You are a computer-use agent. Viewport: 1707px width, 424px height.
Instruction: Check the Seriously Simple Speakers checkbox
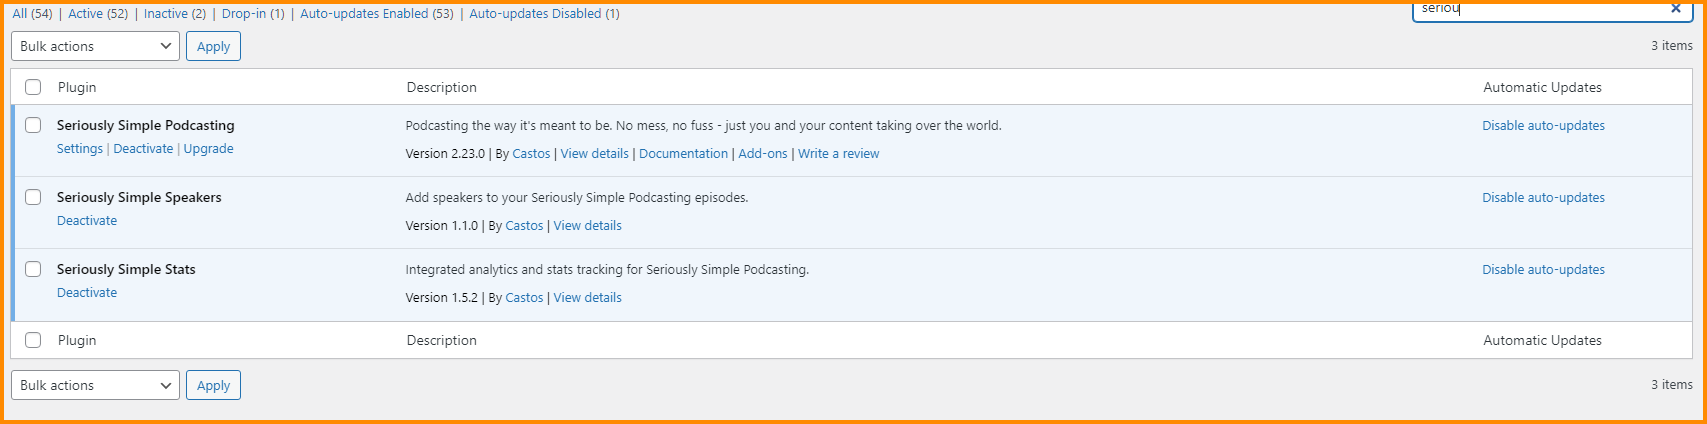coord(33,197)
